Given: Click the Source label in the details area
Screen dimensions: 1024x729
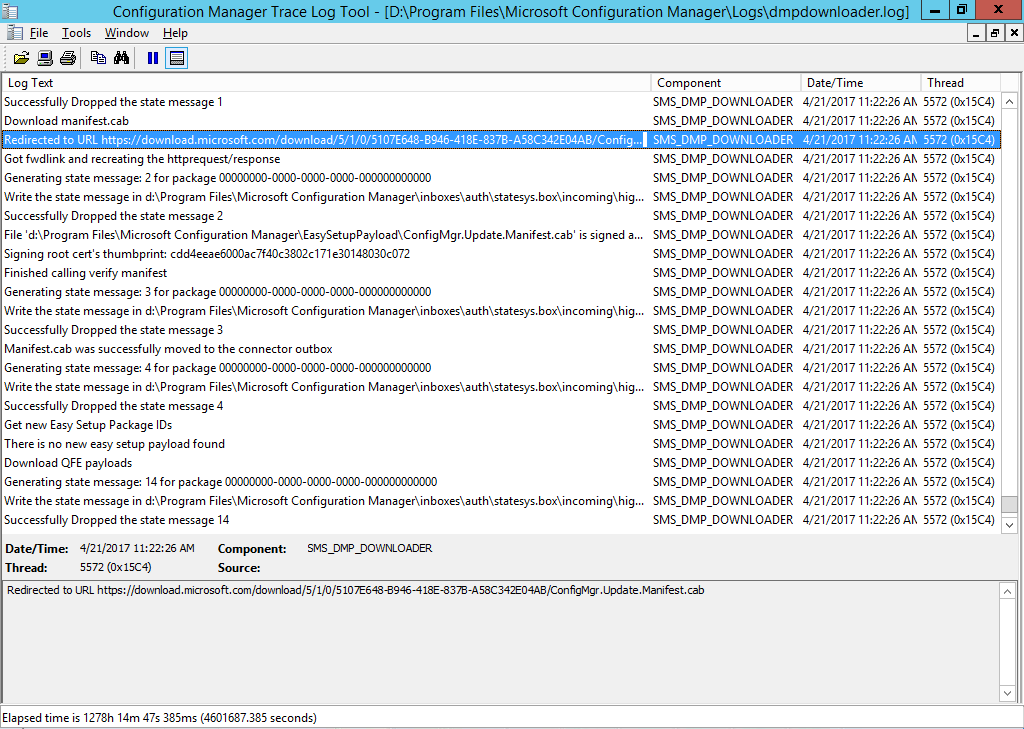Looking at the screenshot, I should coord(239,568).
